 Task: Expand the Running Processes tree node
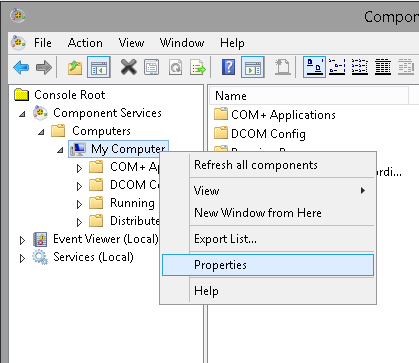79,204
